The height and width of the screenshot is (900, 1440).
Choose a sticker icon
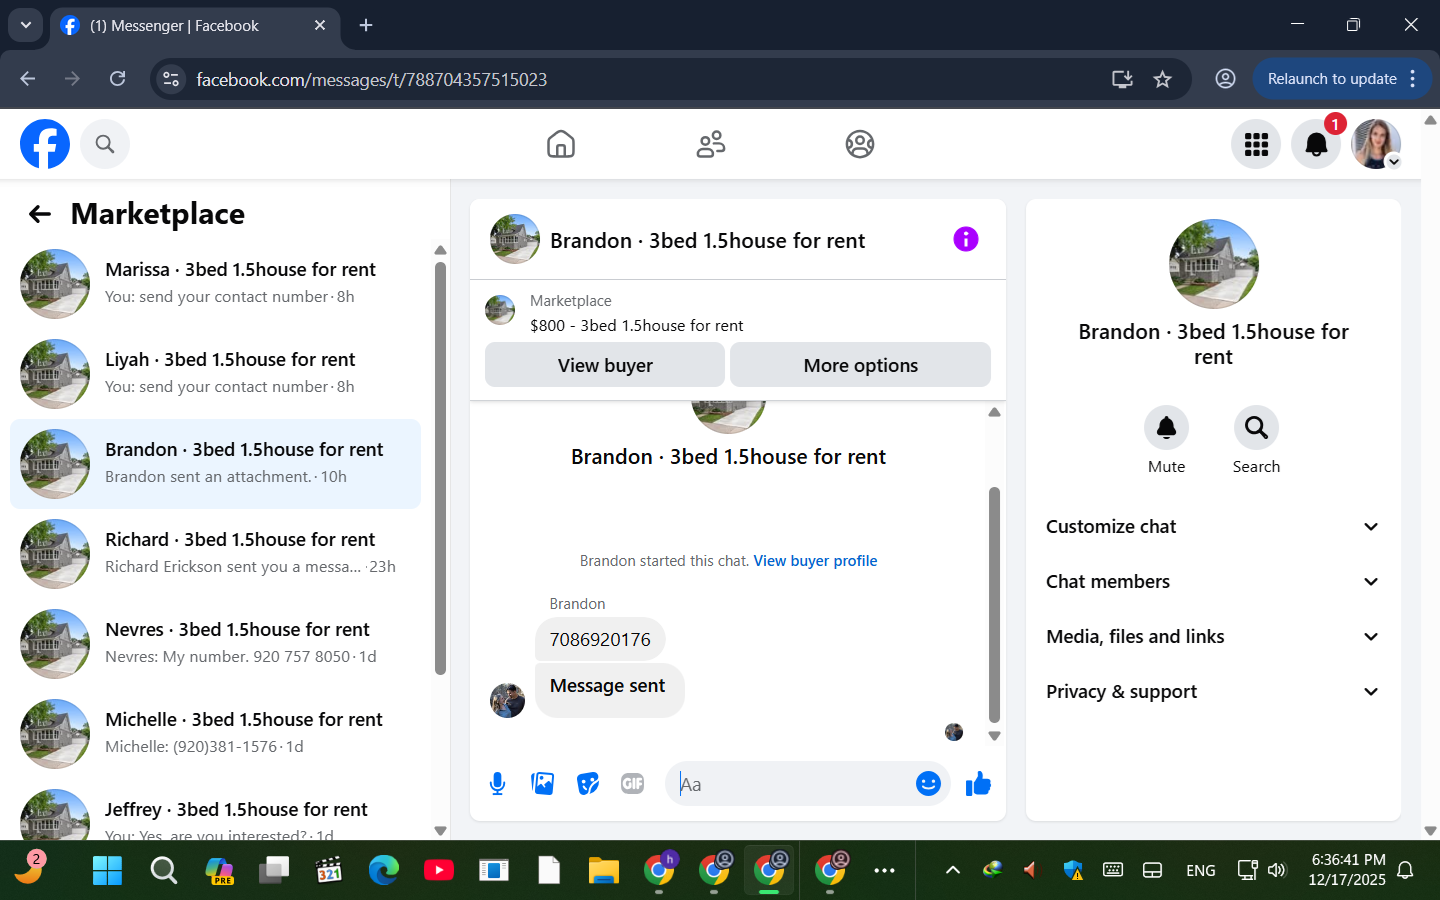pos(588,784)
